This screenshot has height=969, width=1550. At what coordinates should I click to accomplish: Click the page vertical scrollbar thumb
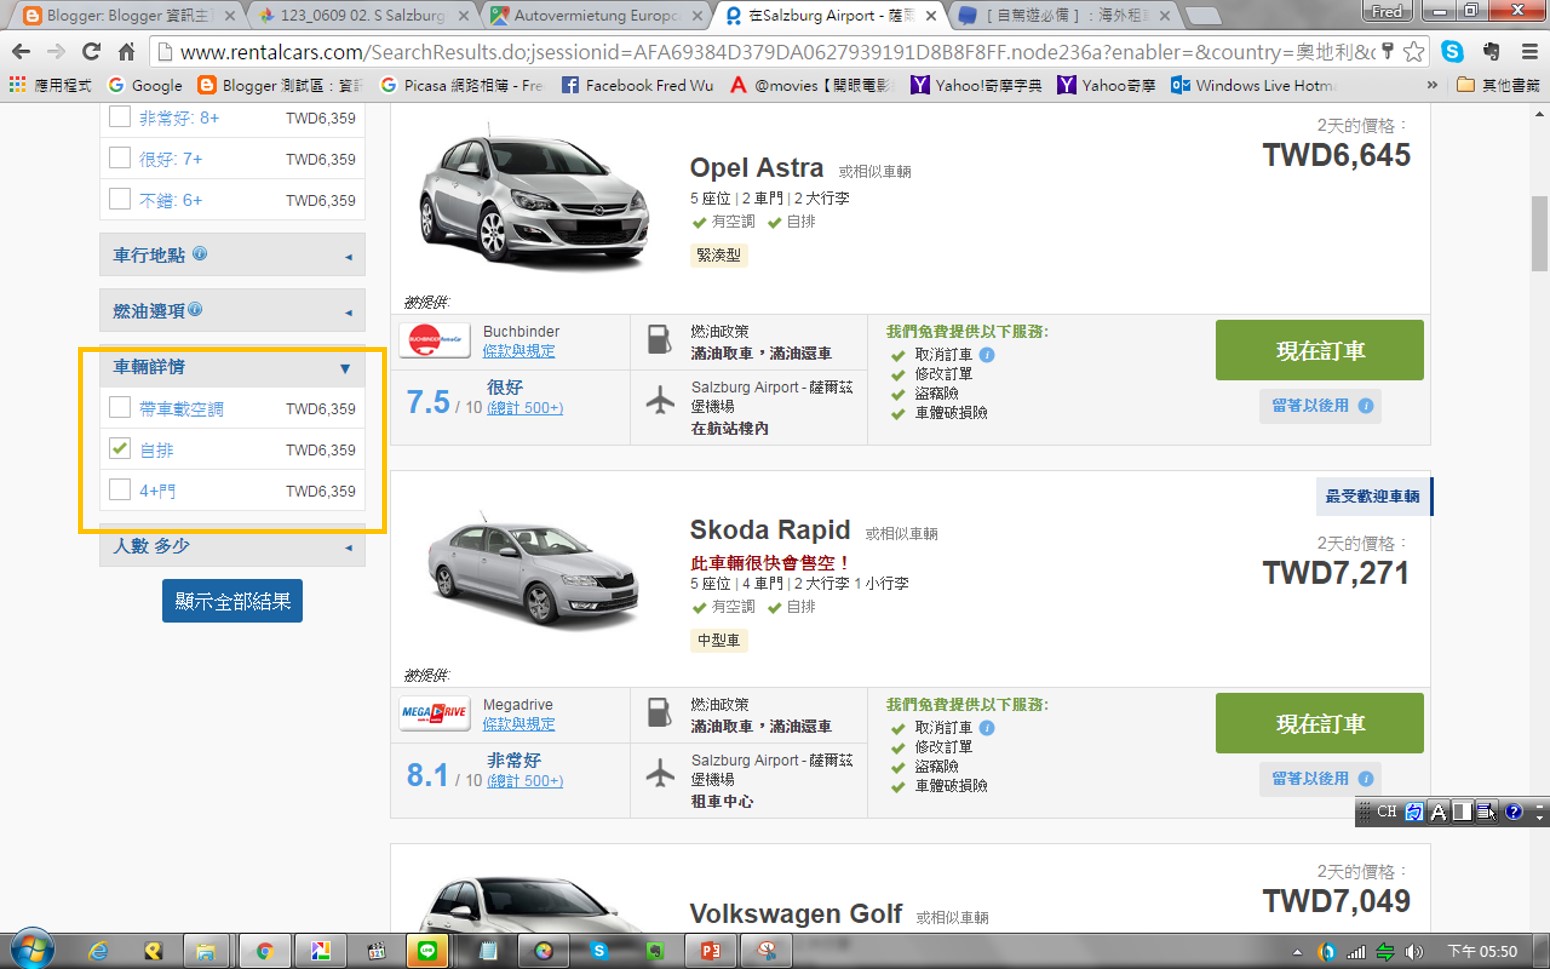click(1539, 233)
